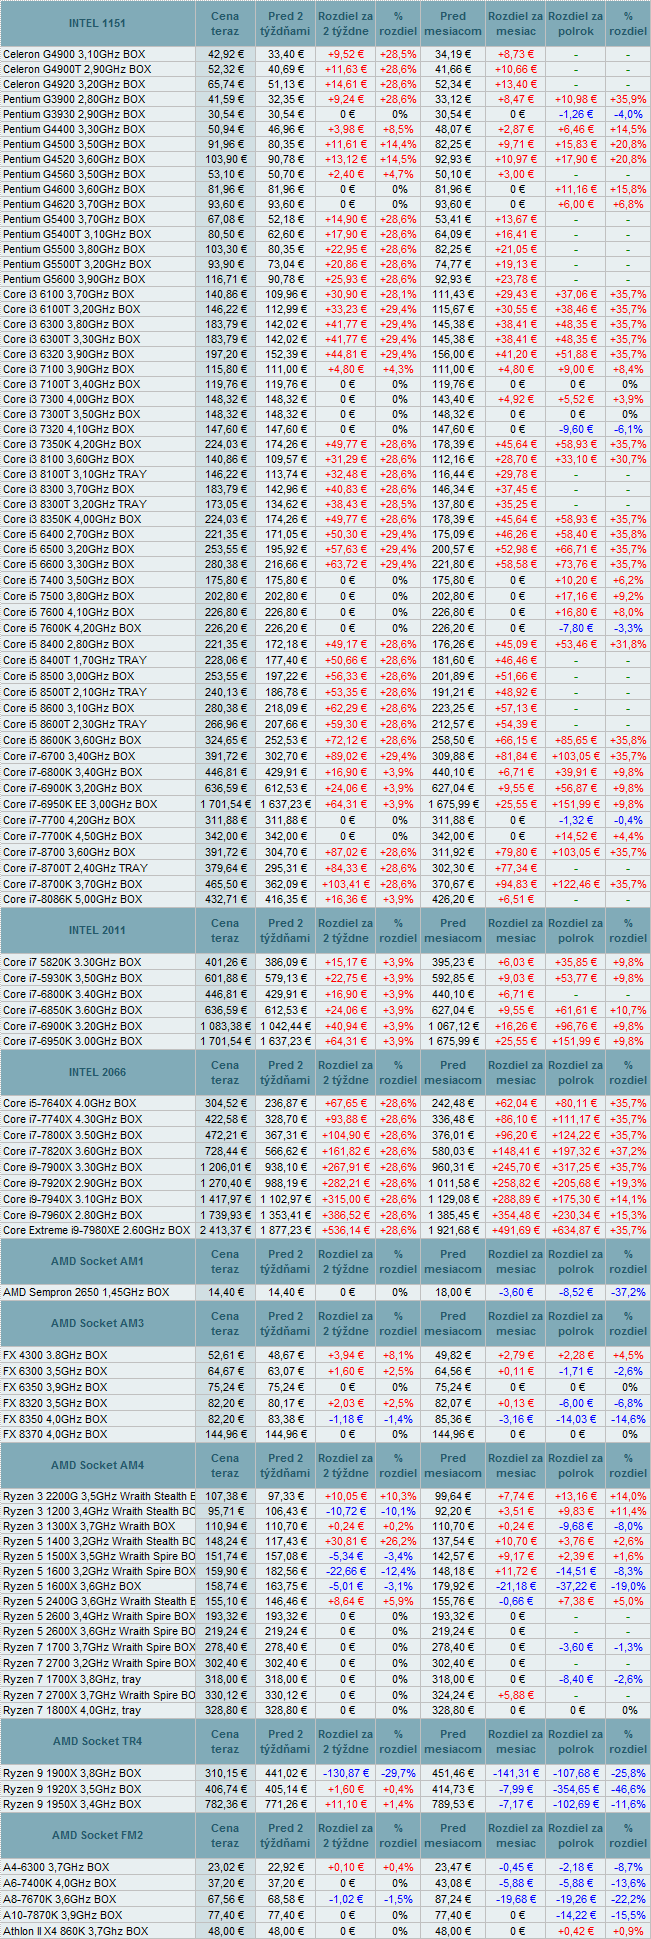This screenshot has width=651, height=1939.
Task: Select Ryzen 5 2400G Wraith Stealth row name
Action: [x=99, y=1601]
